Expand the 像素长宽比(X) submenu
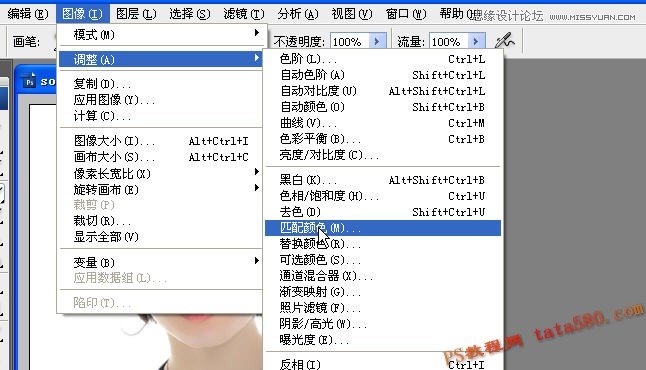 coord(161,173)
